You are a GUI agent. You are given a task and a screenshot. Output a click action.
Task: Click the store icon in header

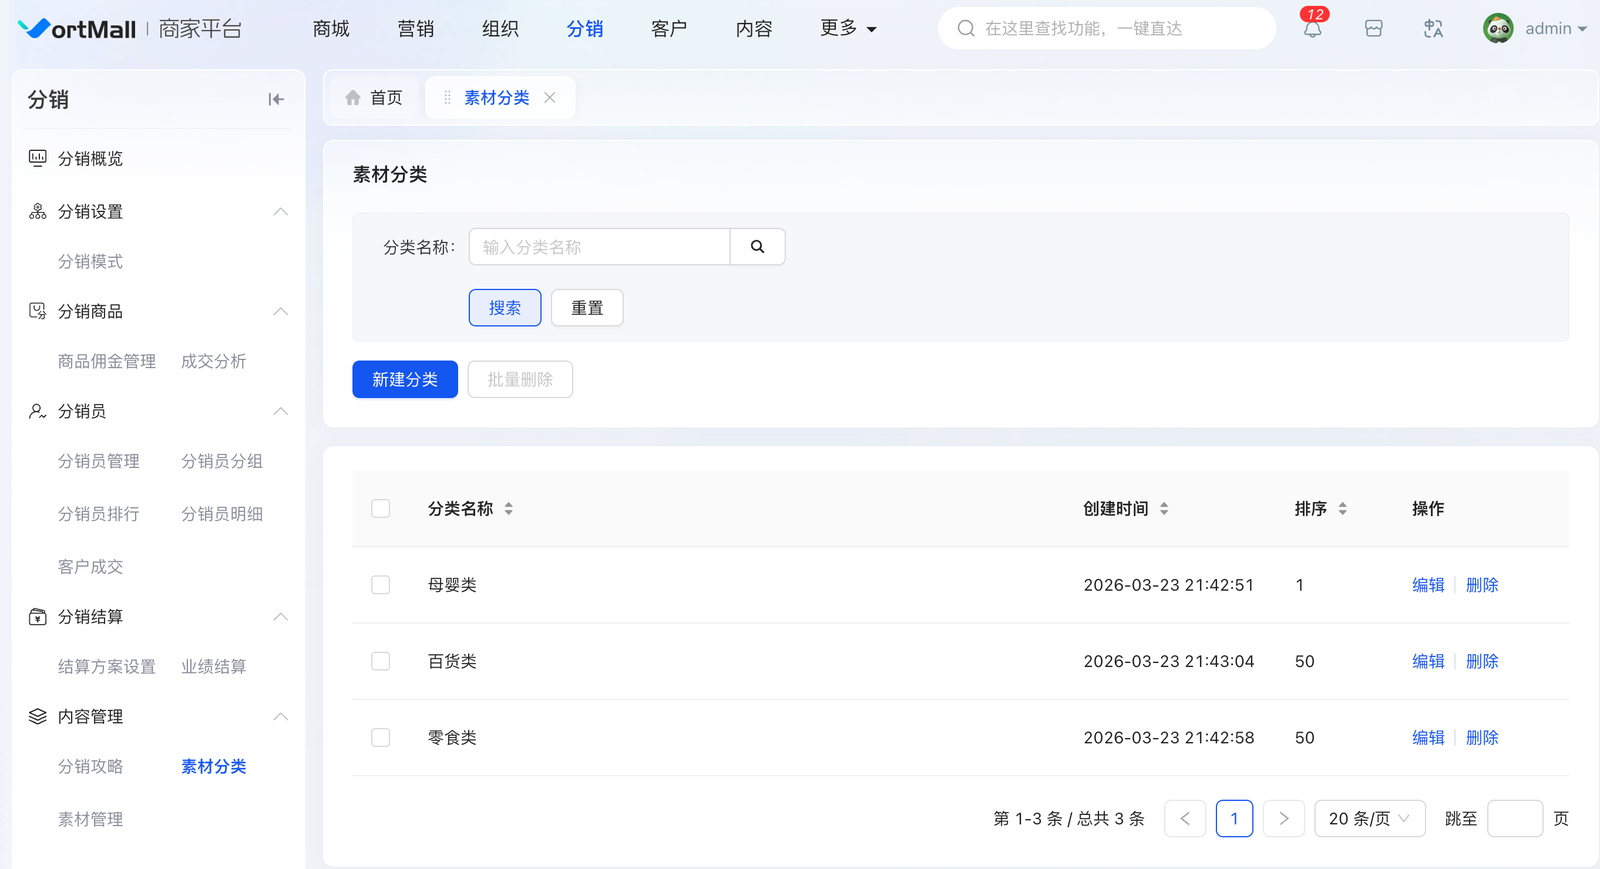[x=1373, y=29]
